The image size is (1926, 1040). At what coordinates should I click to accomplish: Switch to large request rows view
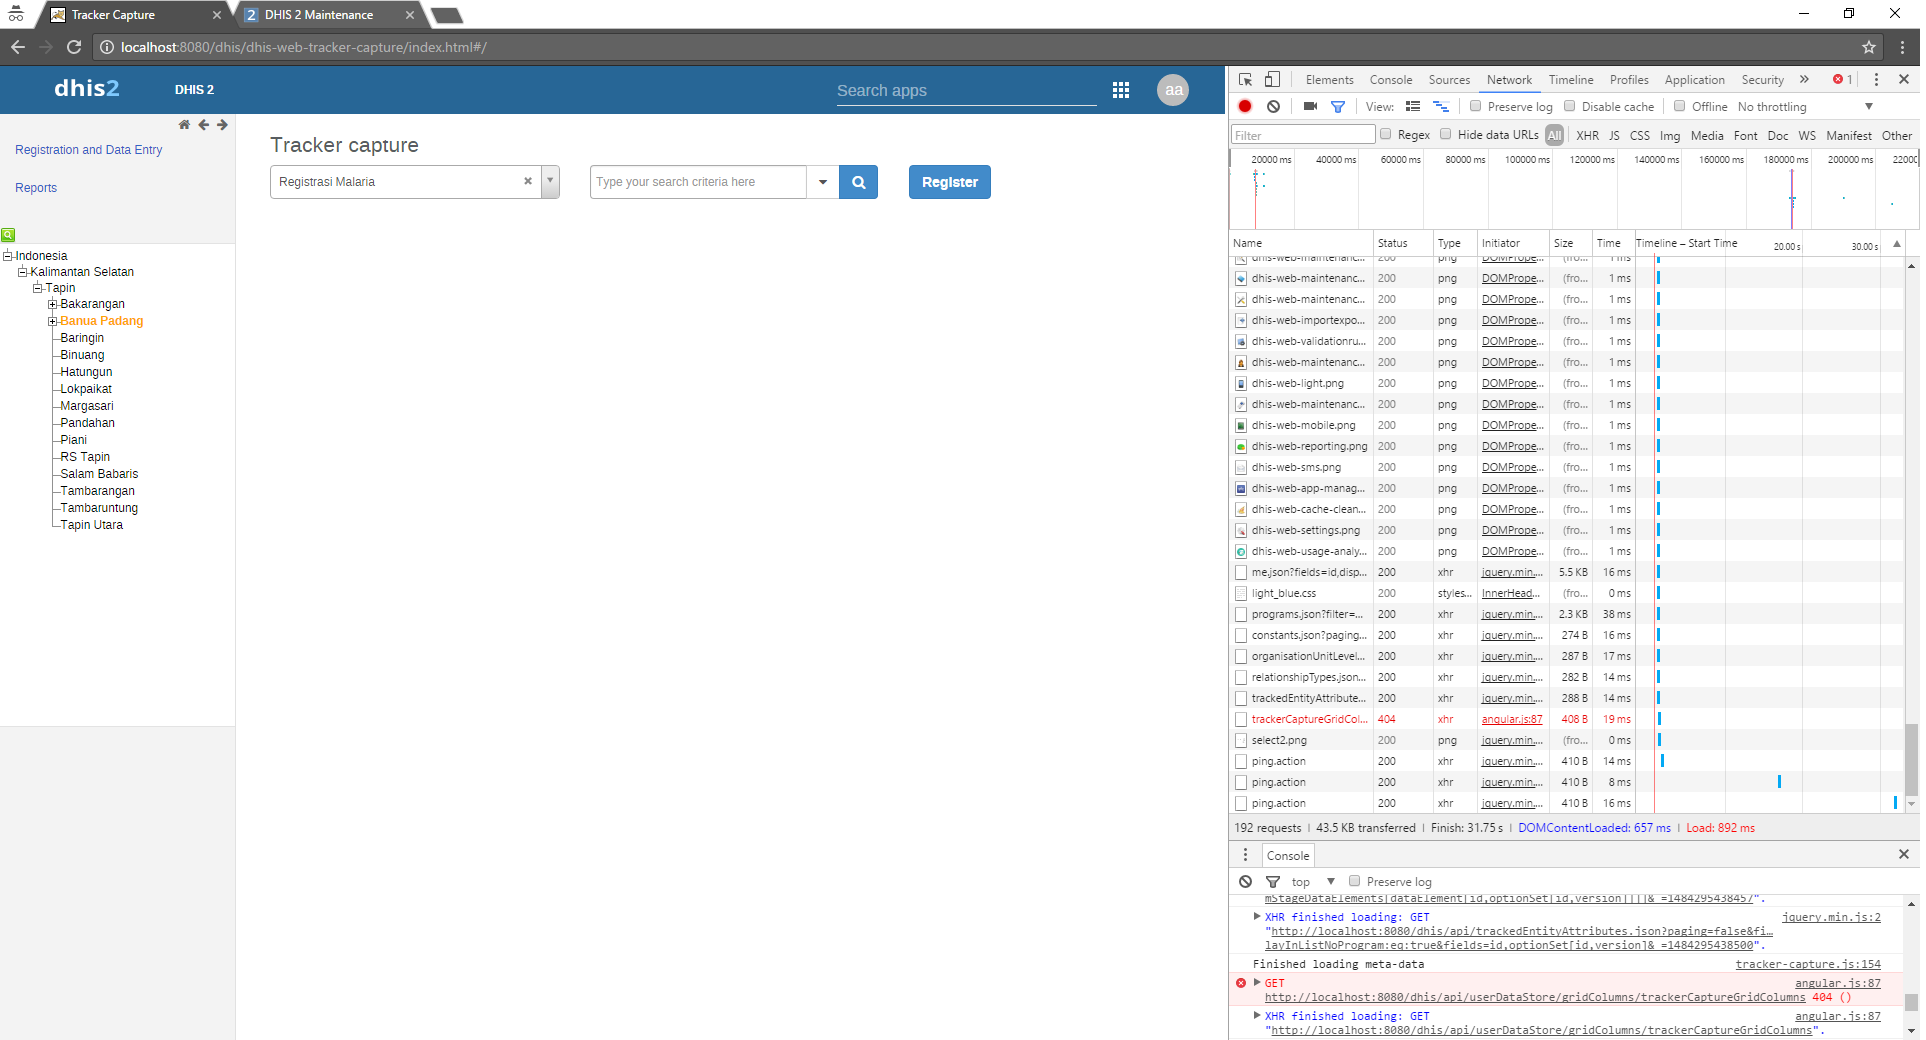[x=1413, y=106]
